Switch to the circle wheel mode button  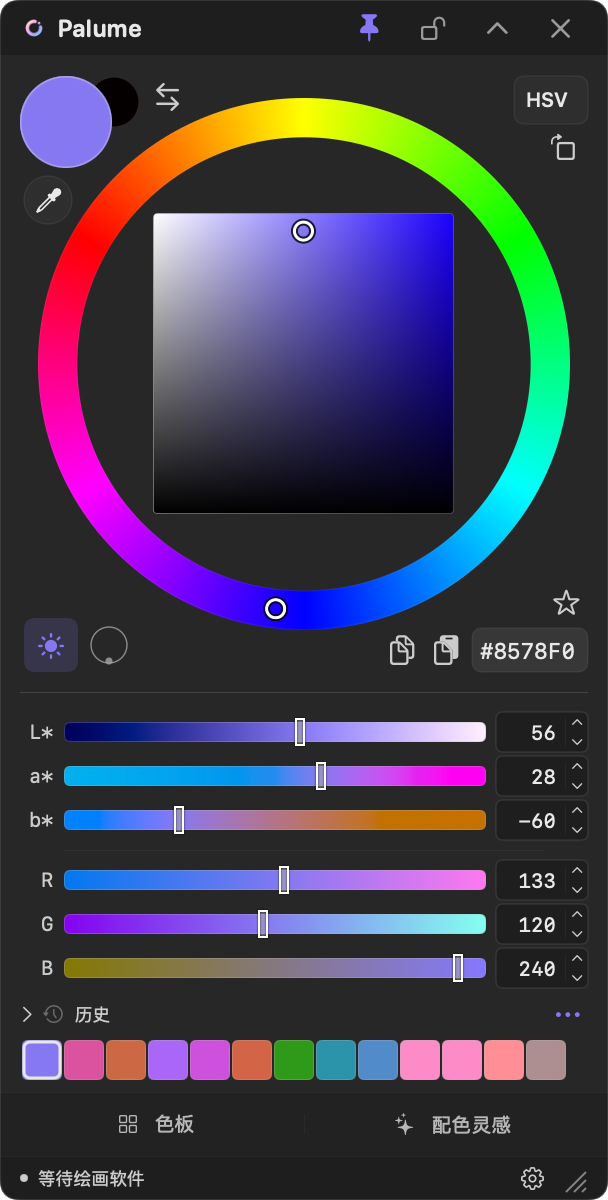[x=109, y=646]
